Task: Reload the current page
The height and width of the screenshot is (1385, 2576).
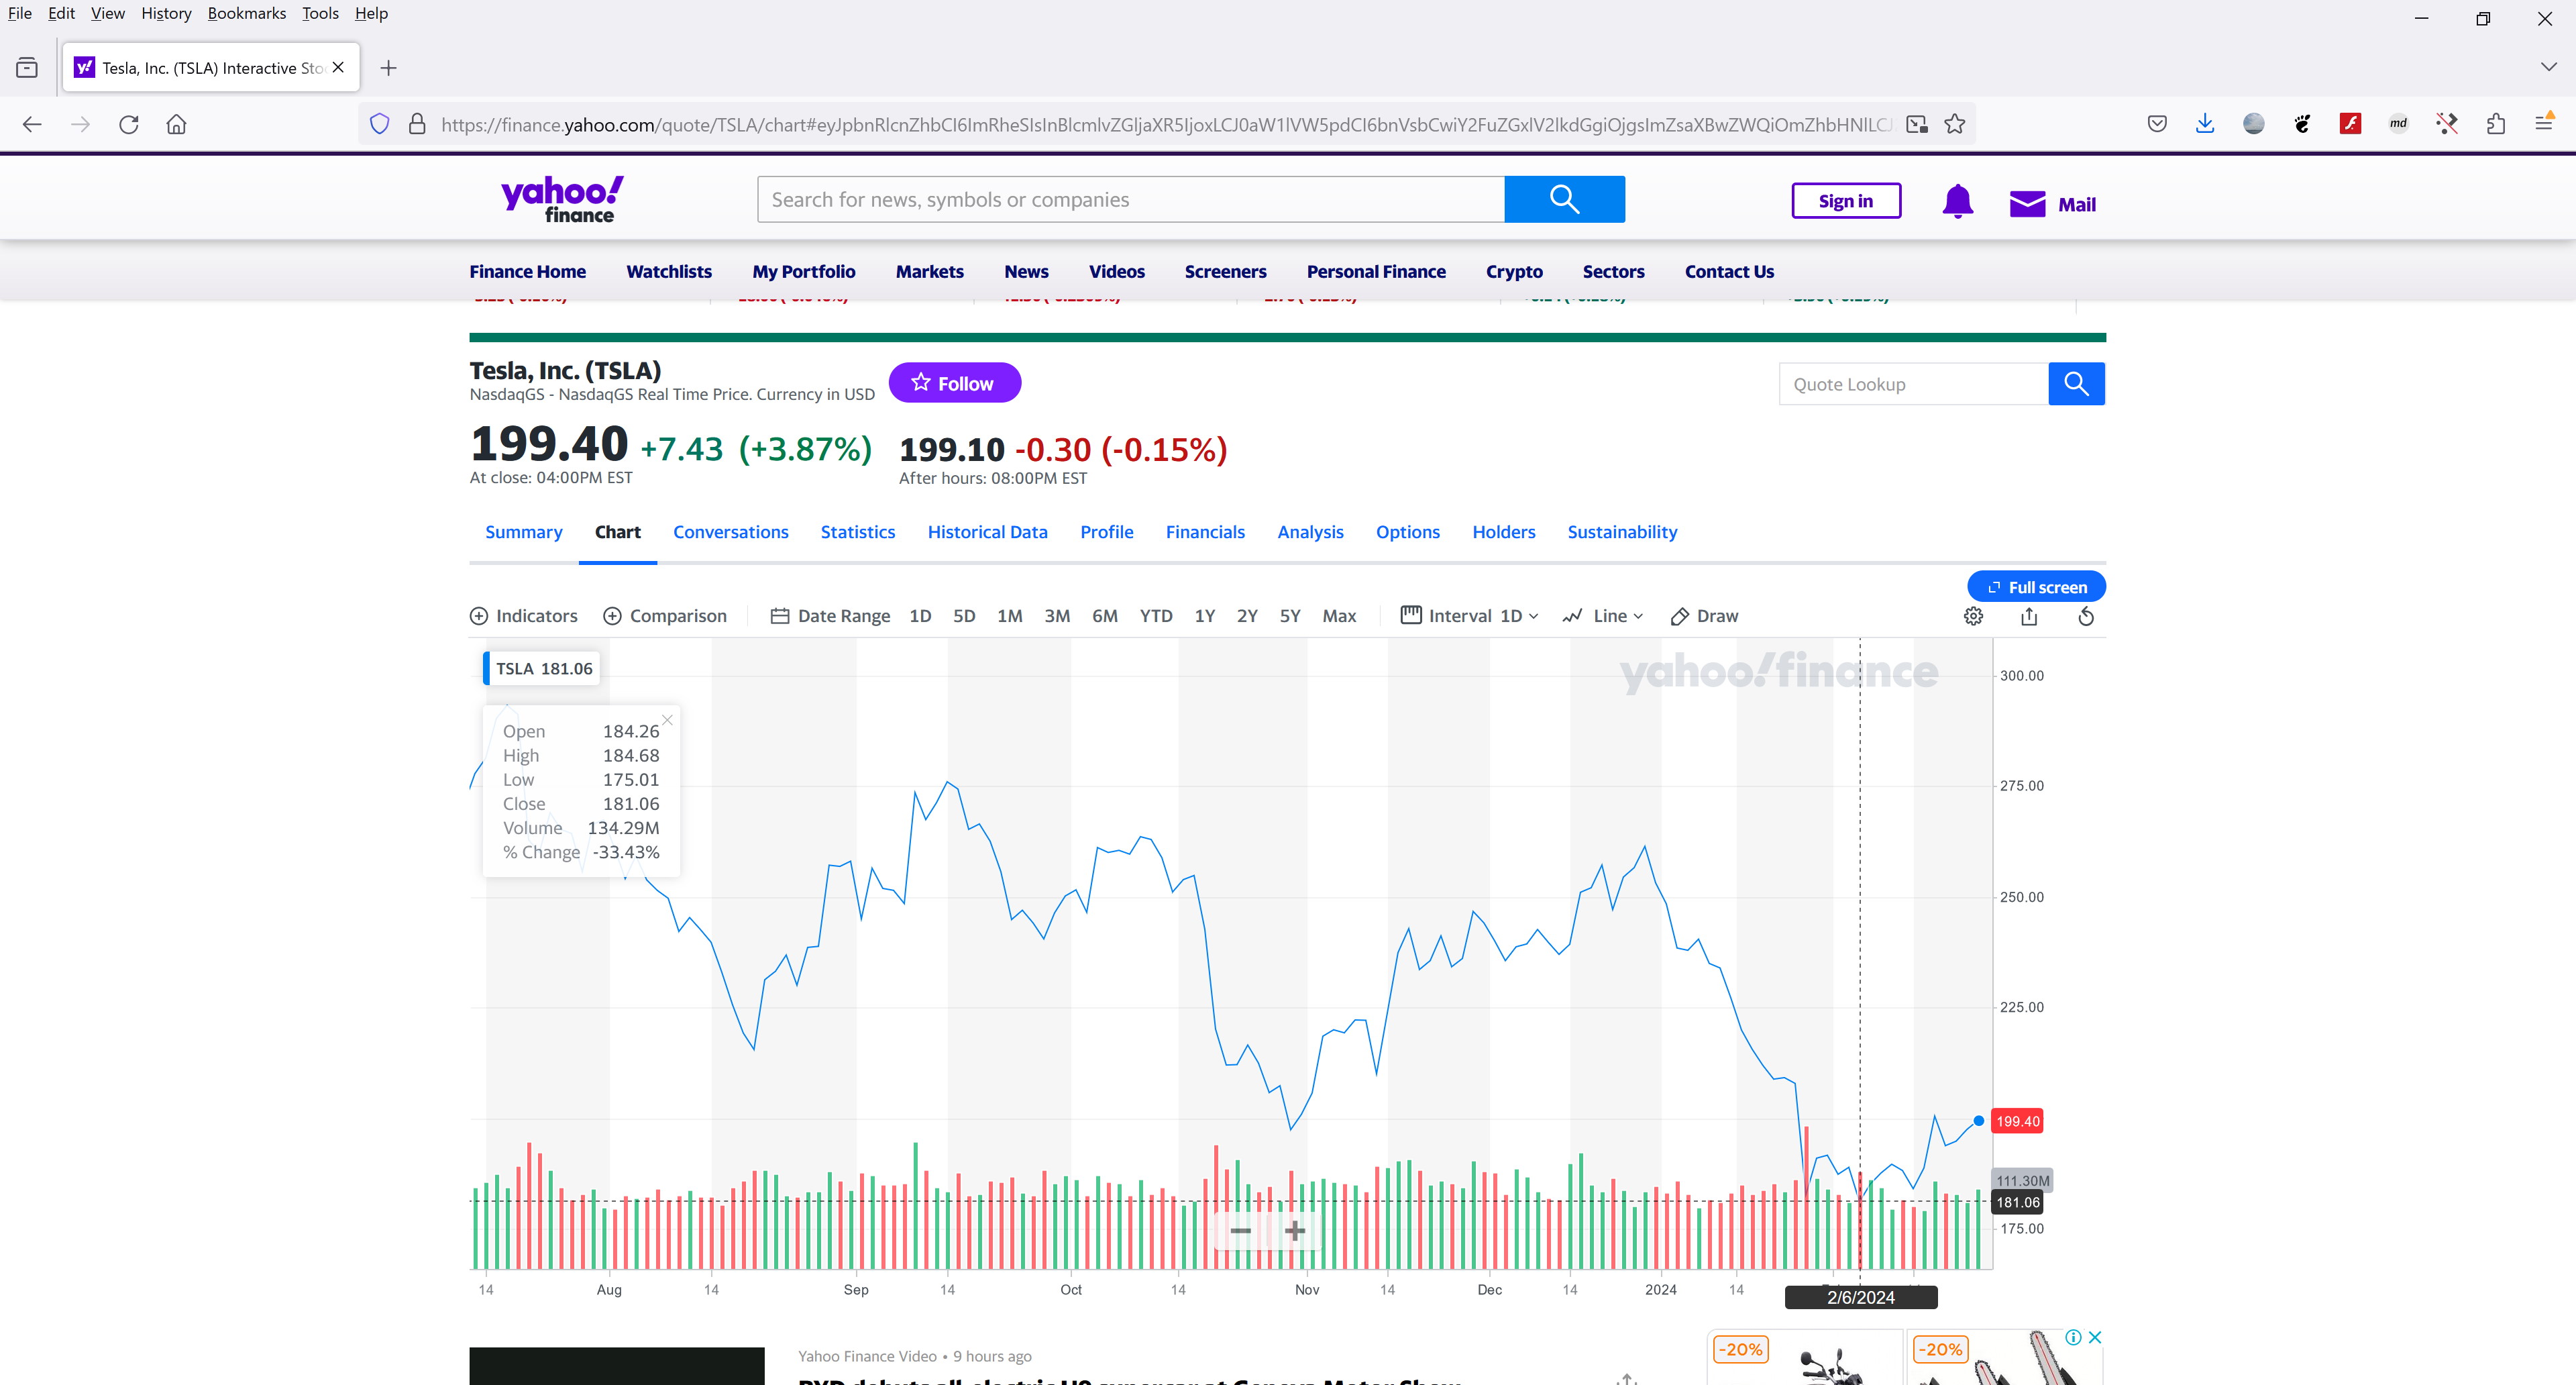Action: click(x=129, y=124)
